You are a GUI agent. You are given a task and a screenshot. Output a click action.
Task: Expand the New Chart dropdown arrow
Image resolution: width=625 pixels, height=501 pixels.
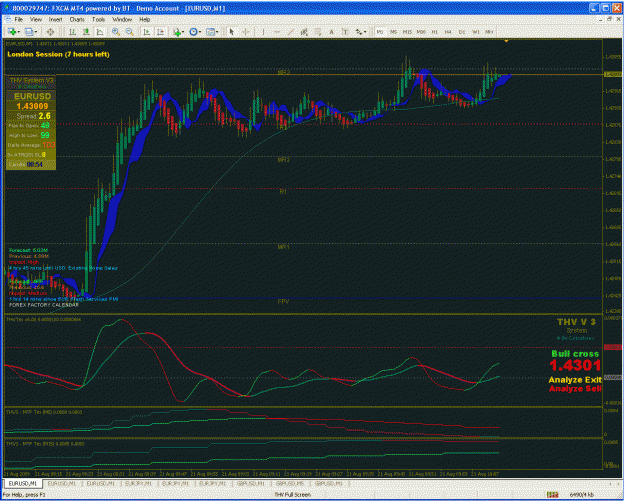(18, 32)
